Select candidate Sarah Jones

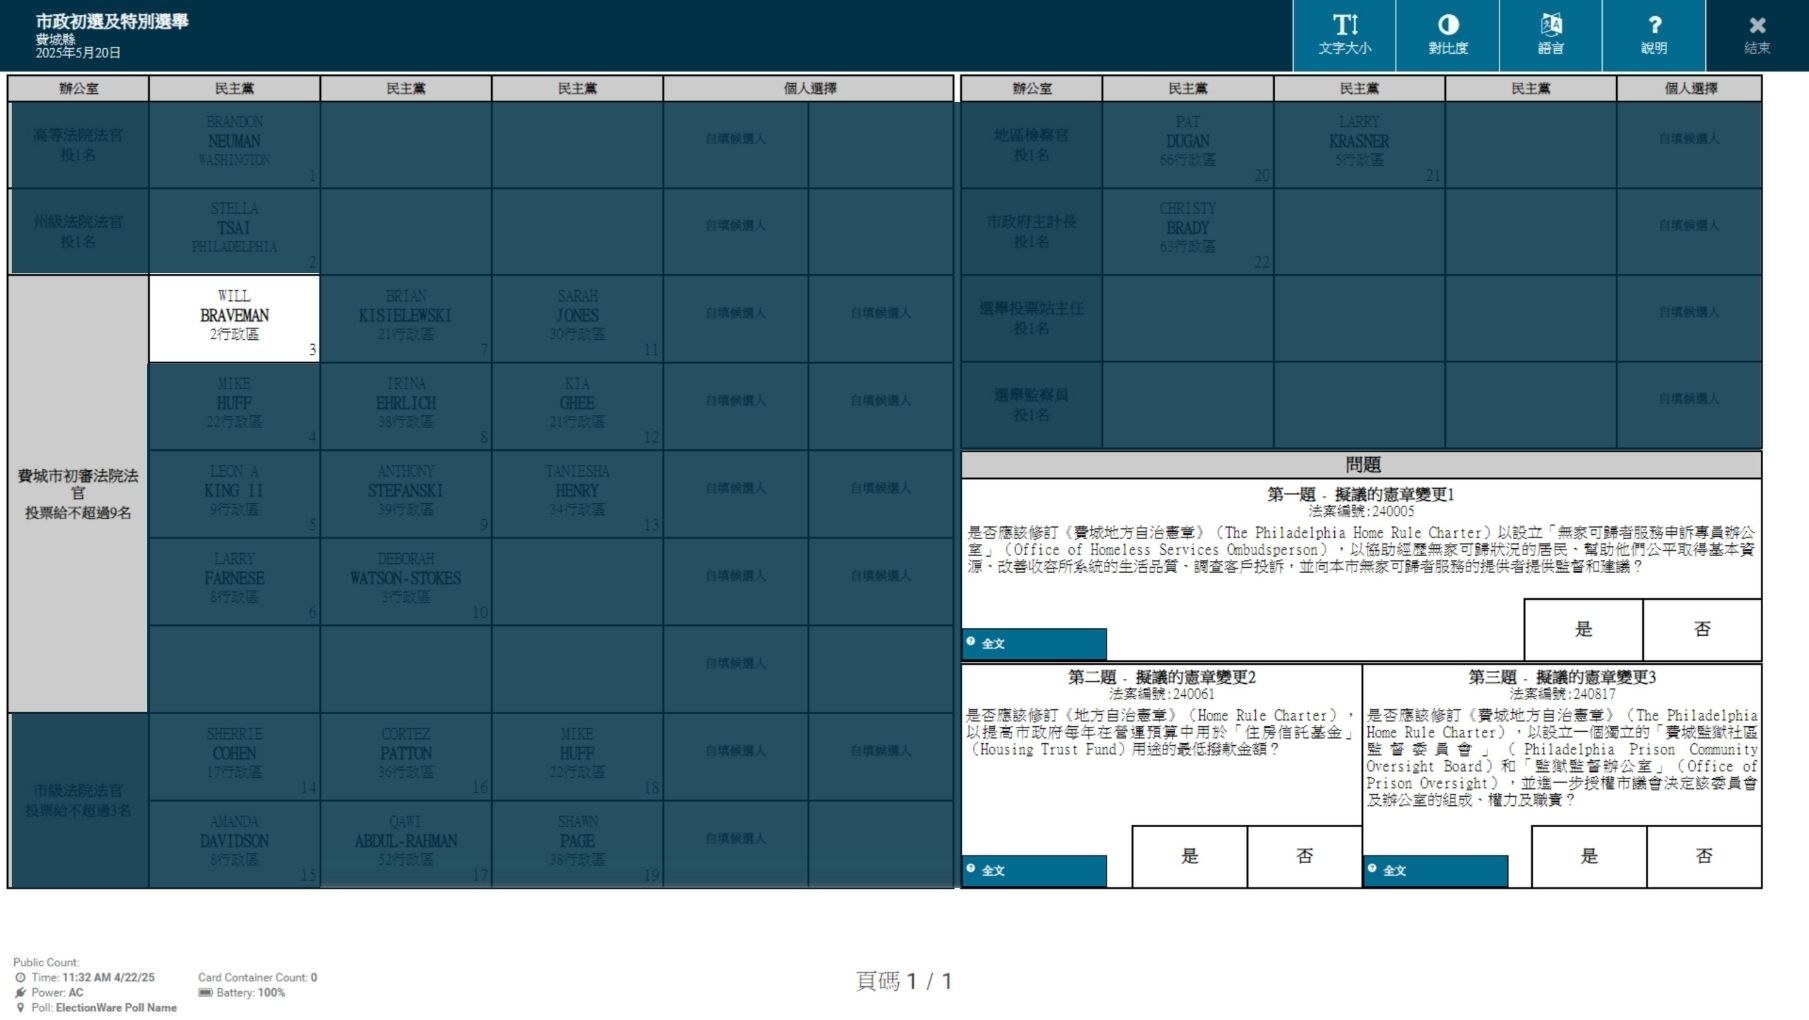pos(577,318)
